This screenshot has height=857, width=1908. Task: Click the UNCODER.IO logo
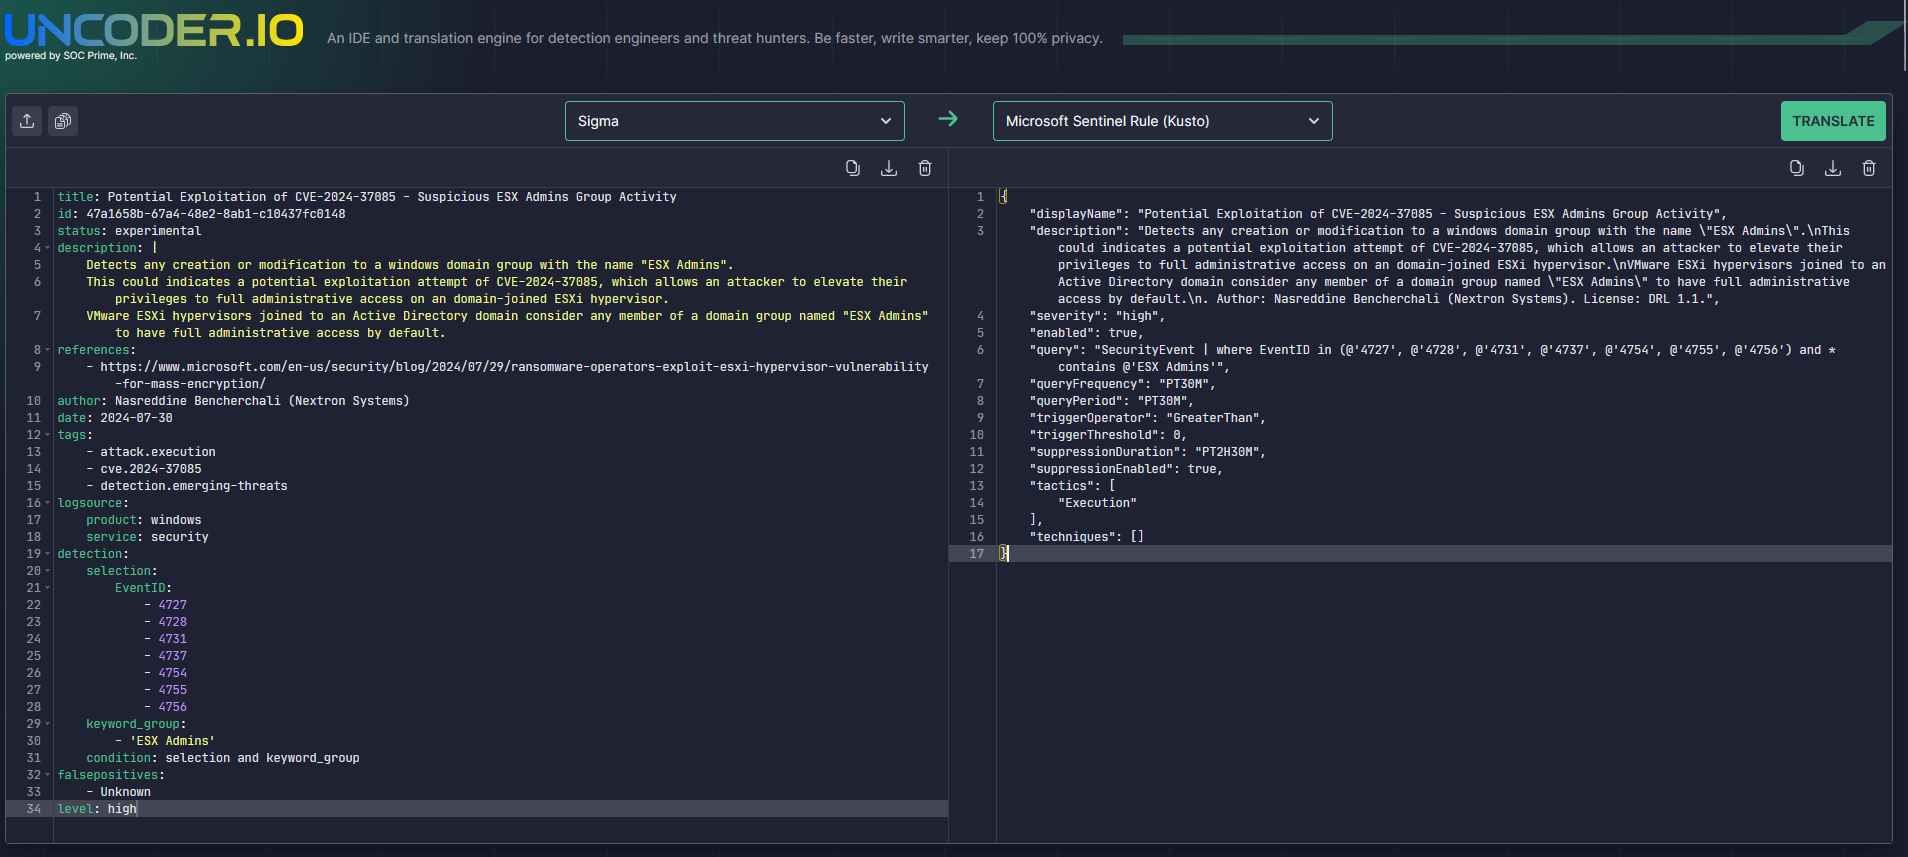[154, 30]
